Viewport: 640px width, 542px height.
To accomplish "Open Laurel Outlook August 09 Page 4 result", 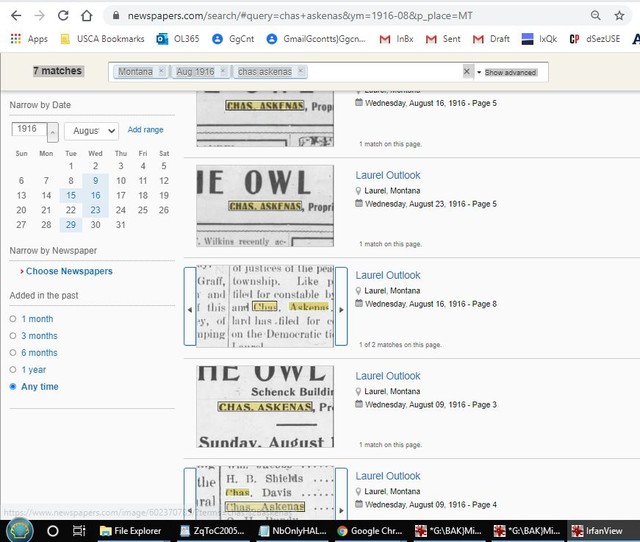I will click(x=388, y=476).
